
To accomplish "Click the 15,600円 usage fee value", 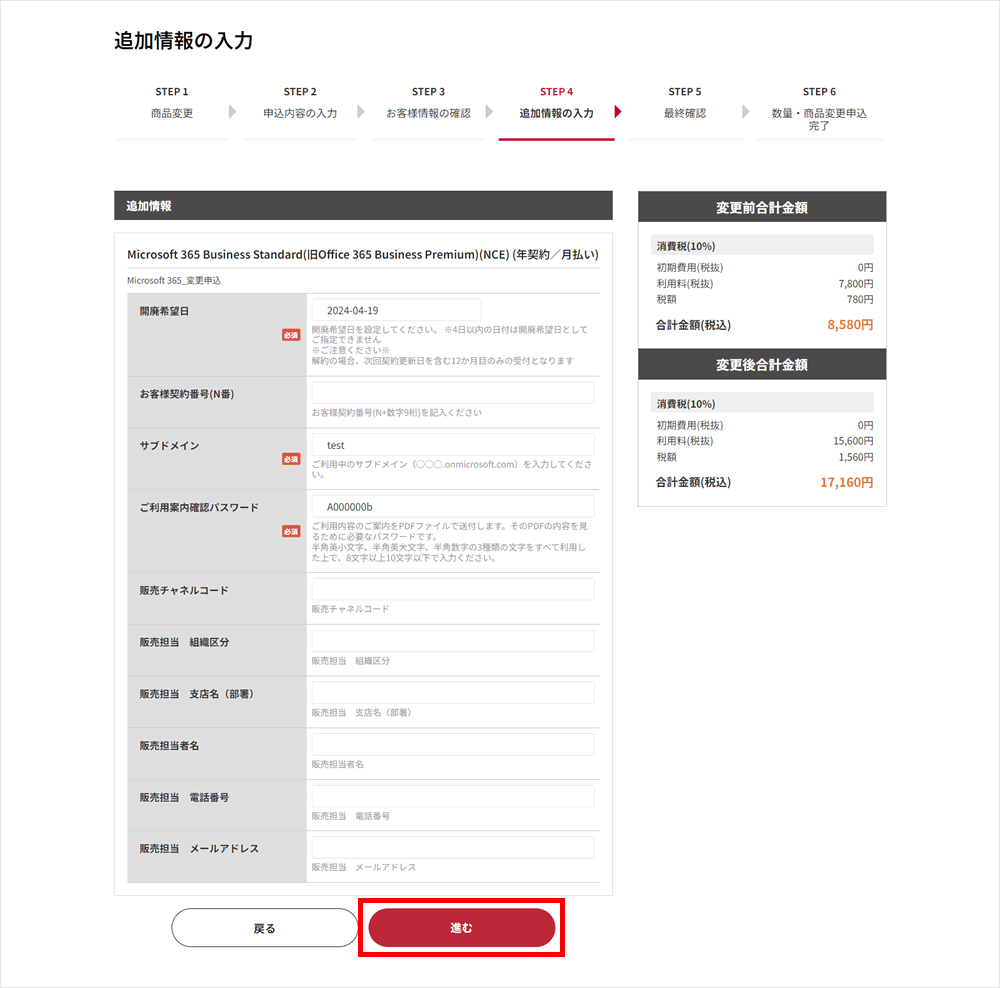I will [x=853, y=441].
